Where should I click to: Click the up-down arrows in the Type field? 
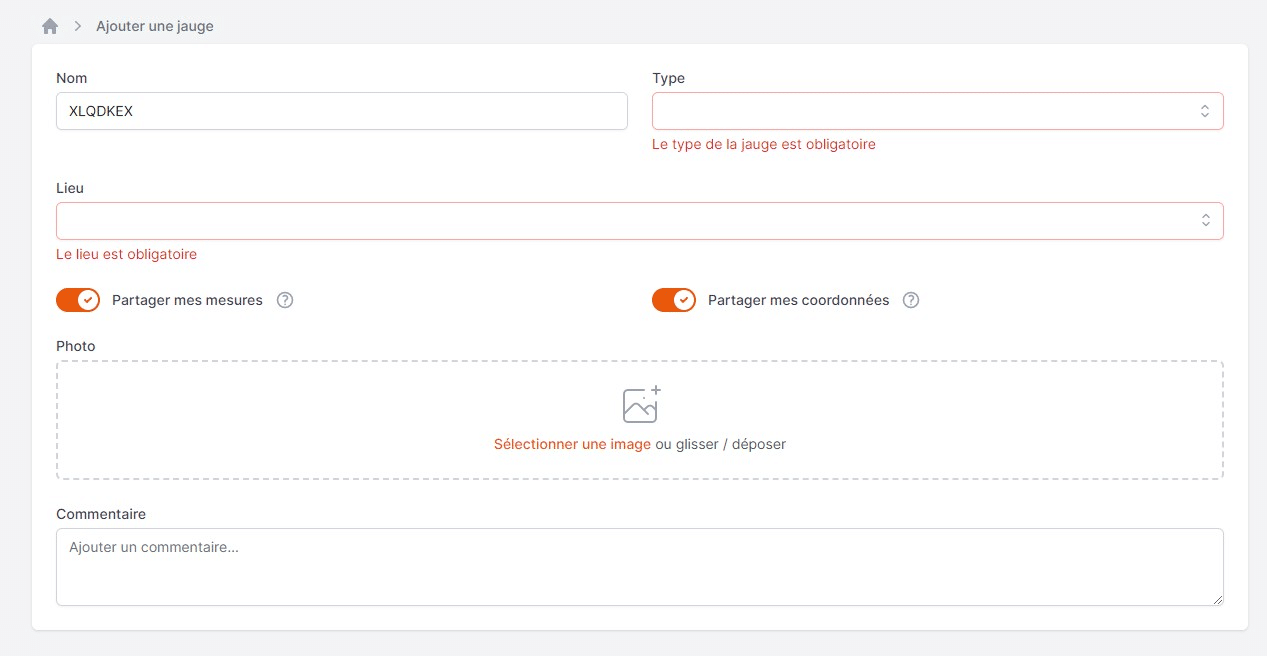(x=1205, y=111)
